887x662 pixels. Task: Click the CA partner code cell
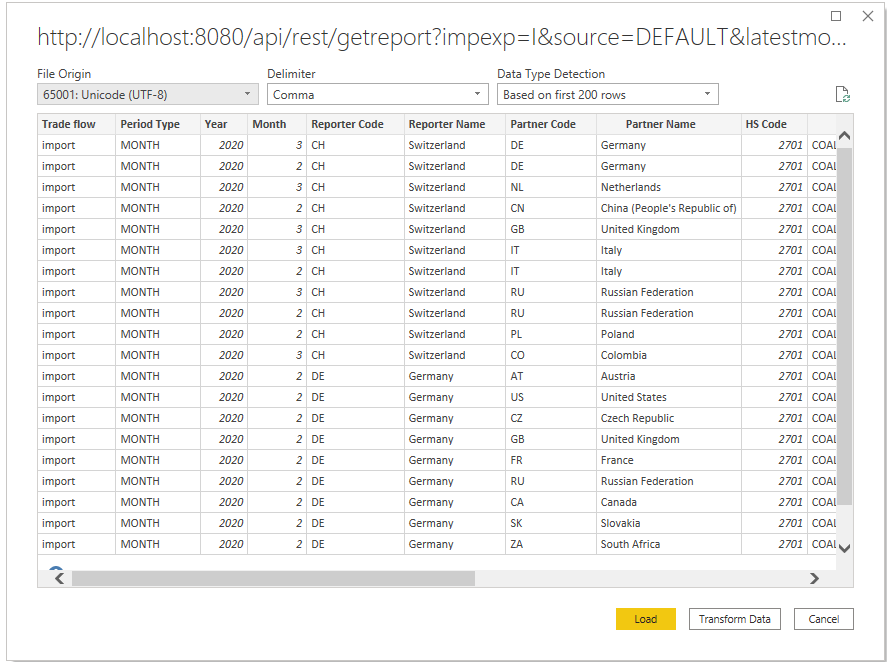click(551, 502)
